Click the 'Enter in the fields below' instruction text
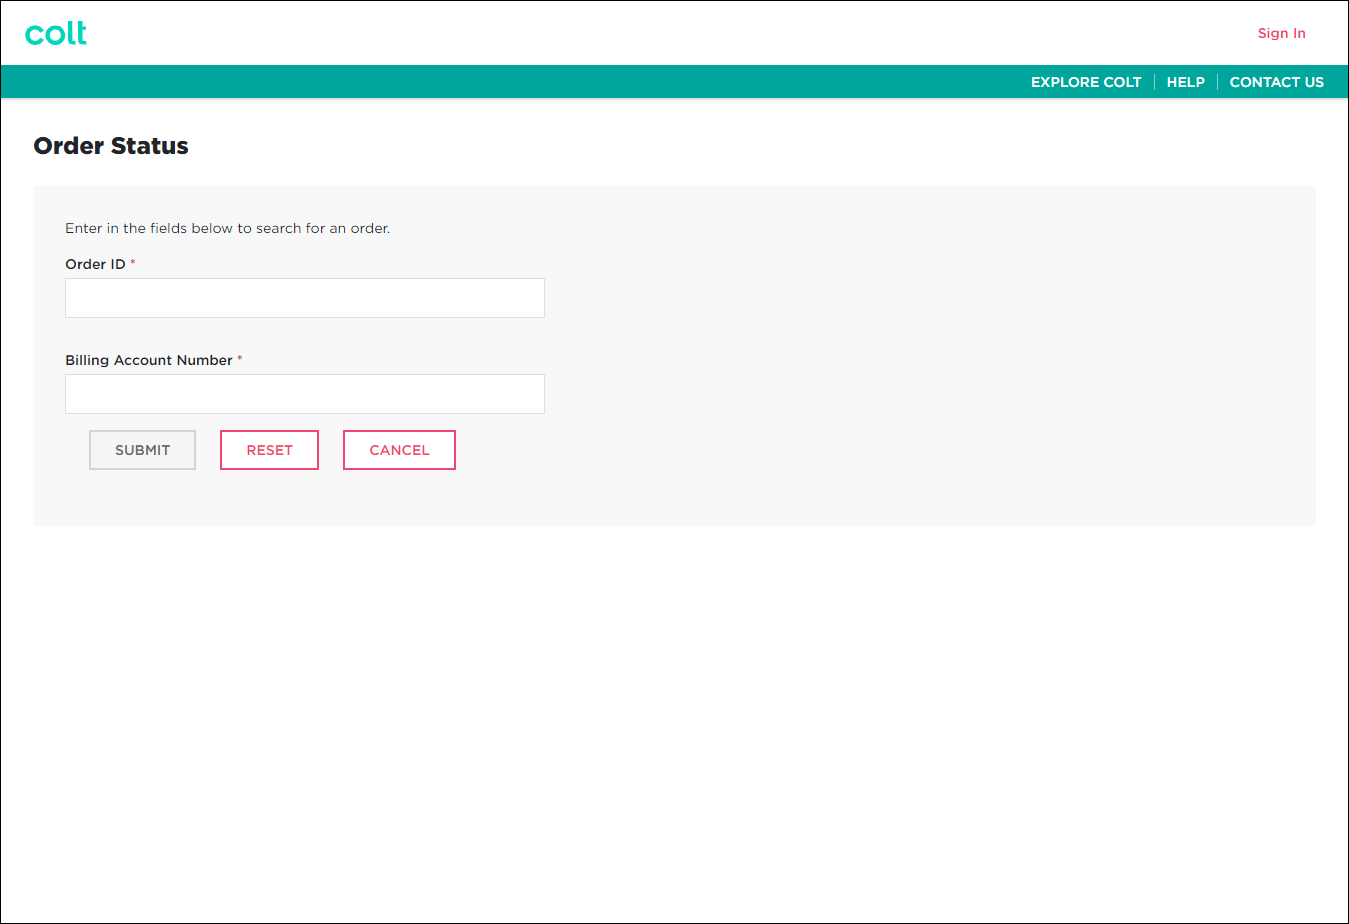Viewport: 1349px width, 924px height. (228, 228)
